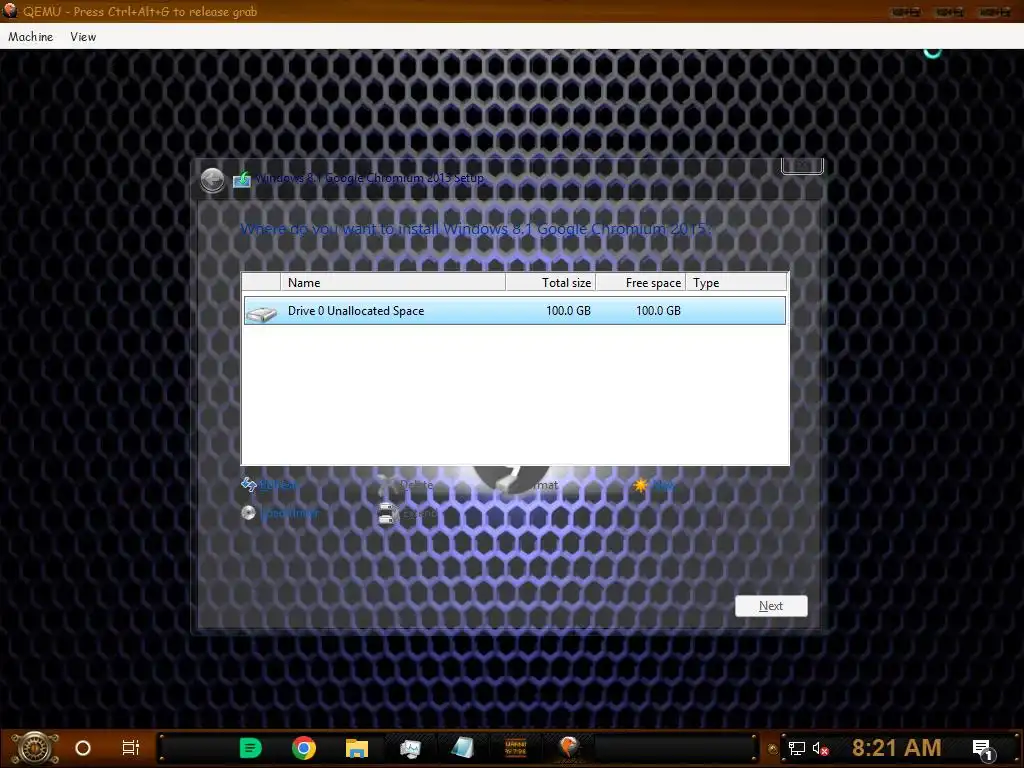1024x768 pixels.
Task: Click the Extend drives icon
Action: (387, 515)
